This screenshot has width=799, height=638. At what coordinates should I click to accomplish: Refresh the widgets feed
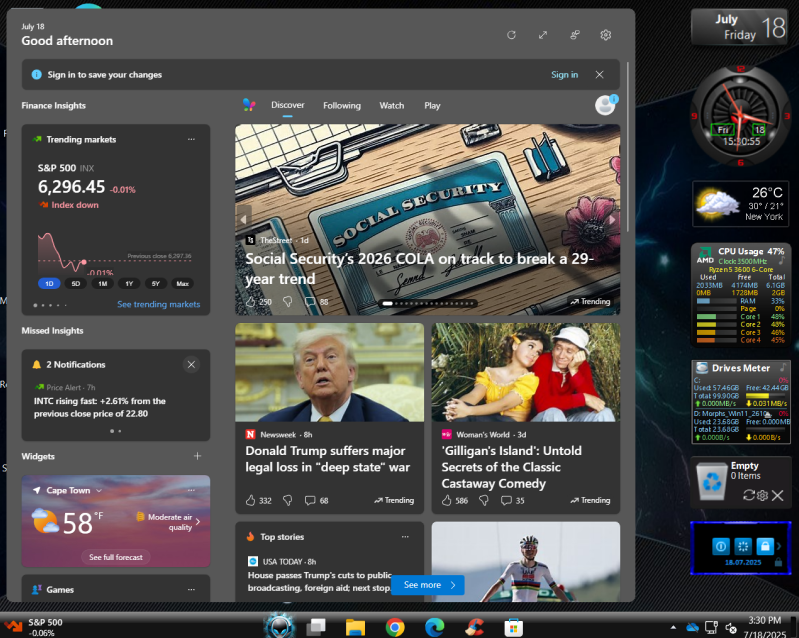511,35
